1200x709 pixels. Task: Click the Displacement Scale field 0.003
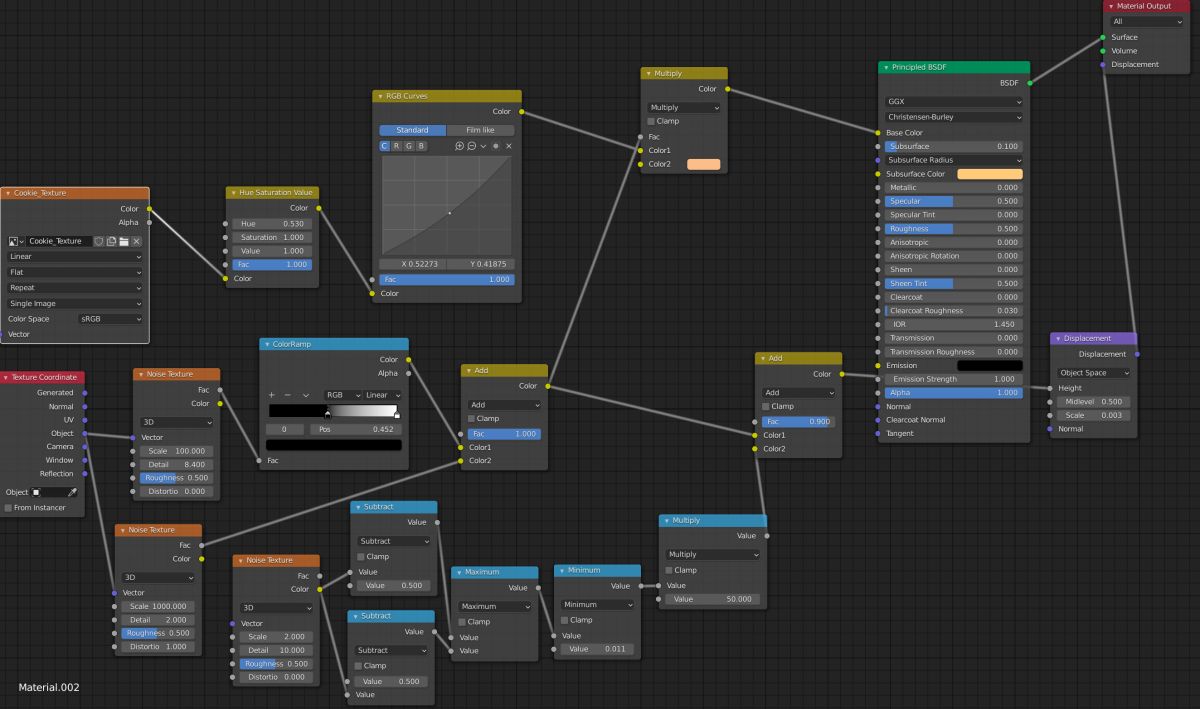tap(1094, 415)
